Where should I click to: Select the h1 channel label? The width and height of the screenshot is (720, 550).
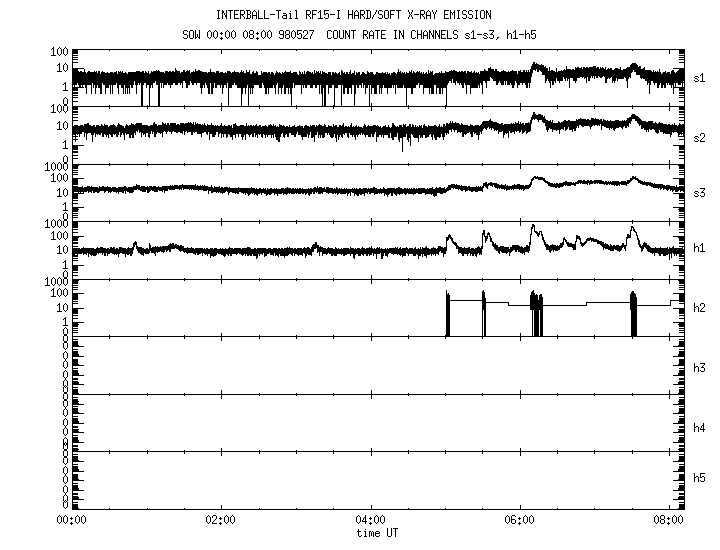tap(700, 250)
